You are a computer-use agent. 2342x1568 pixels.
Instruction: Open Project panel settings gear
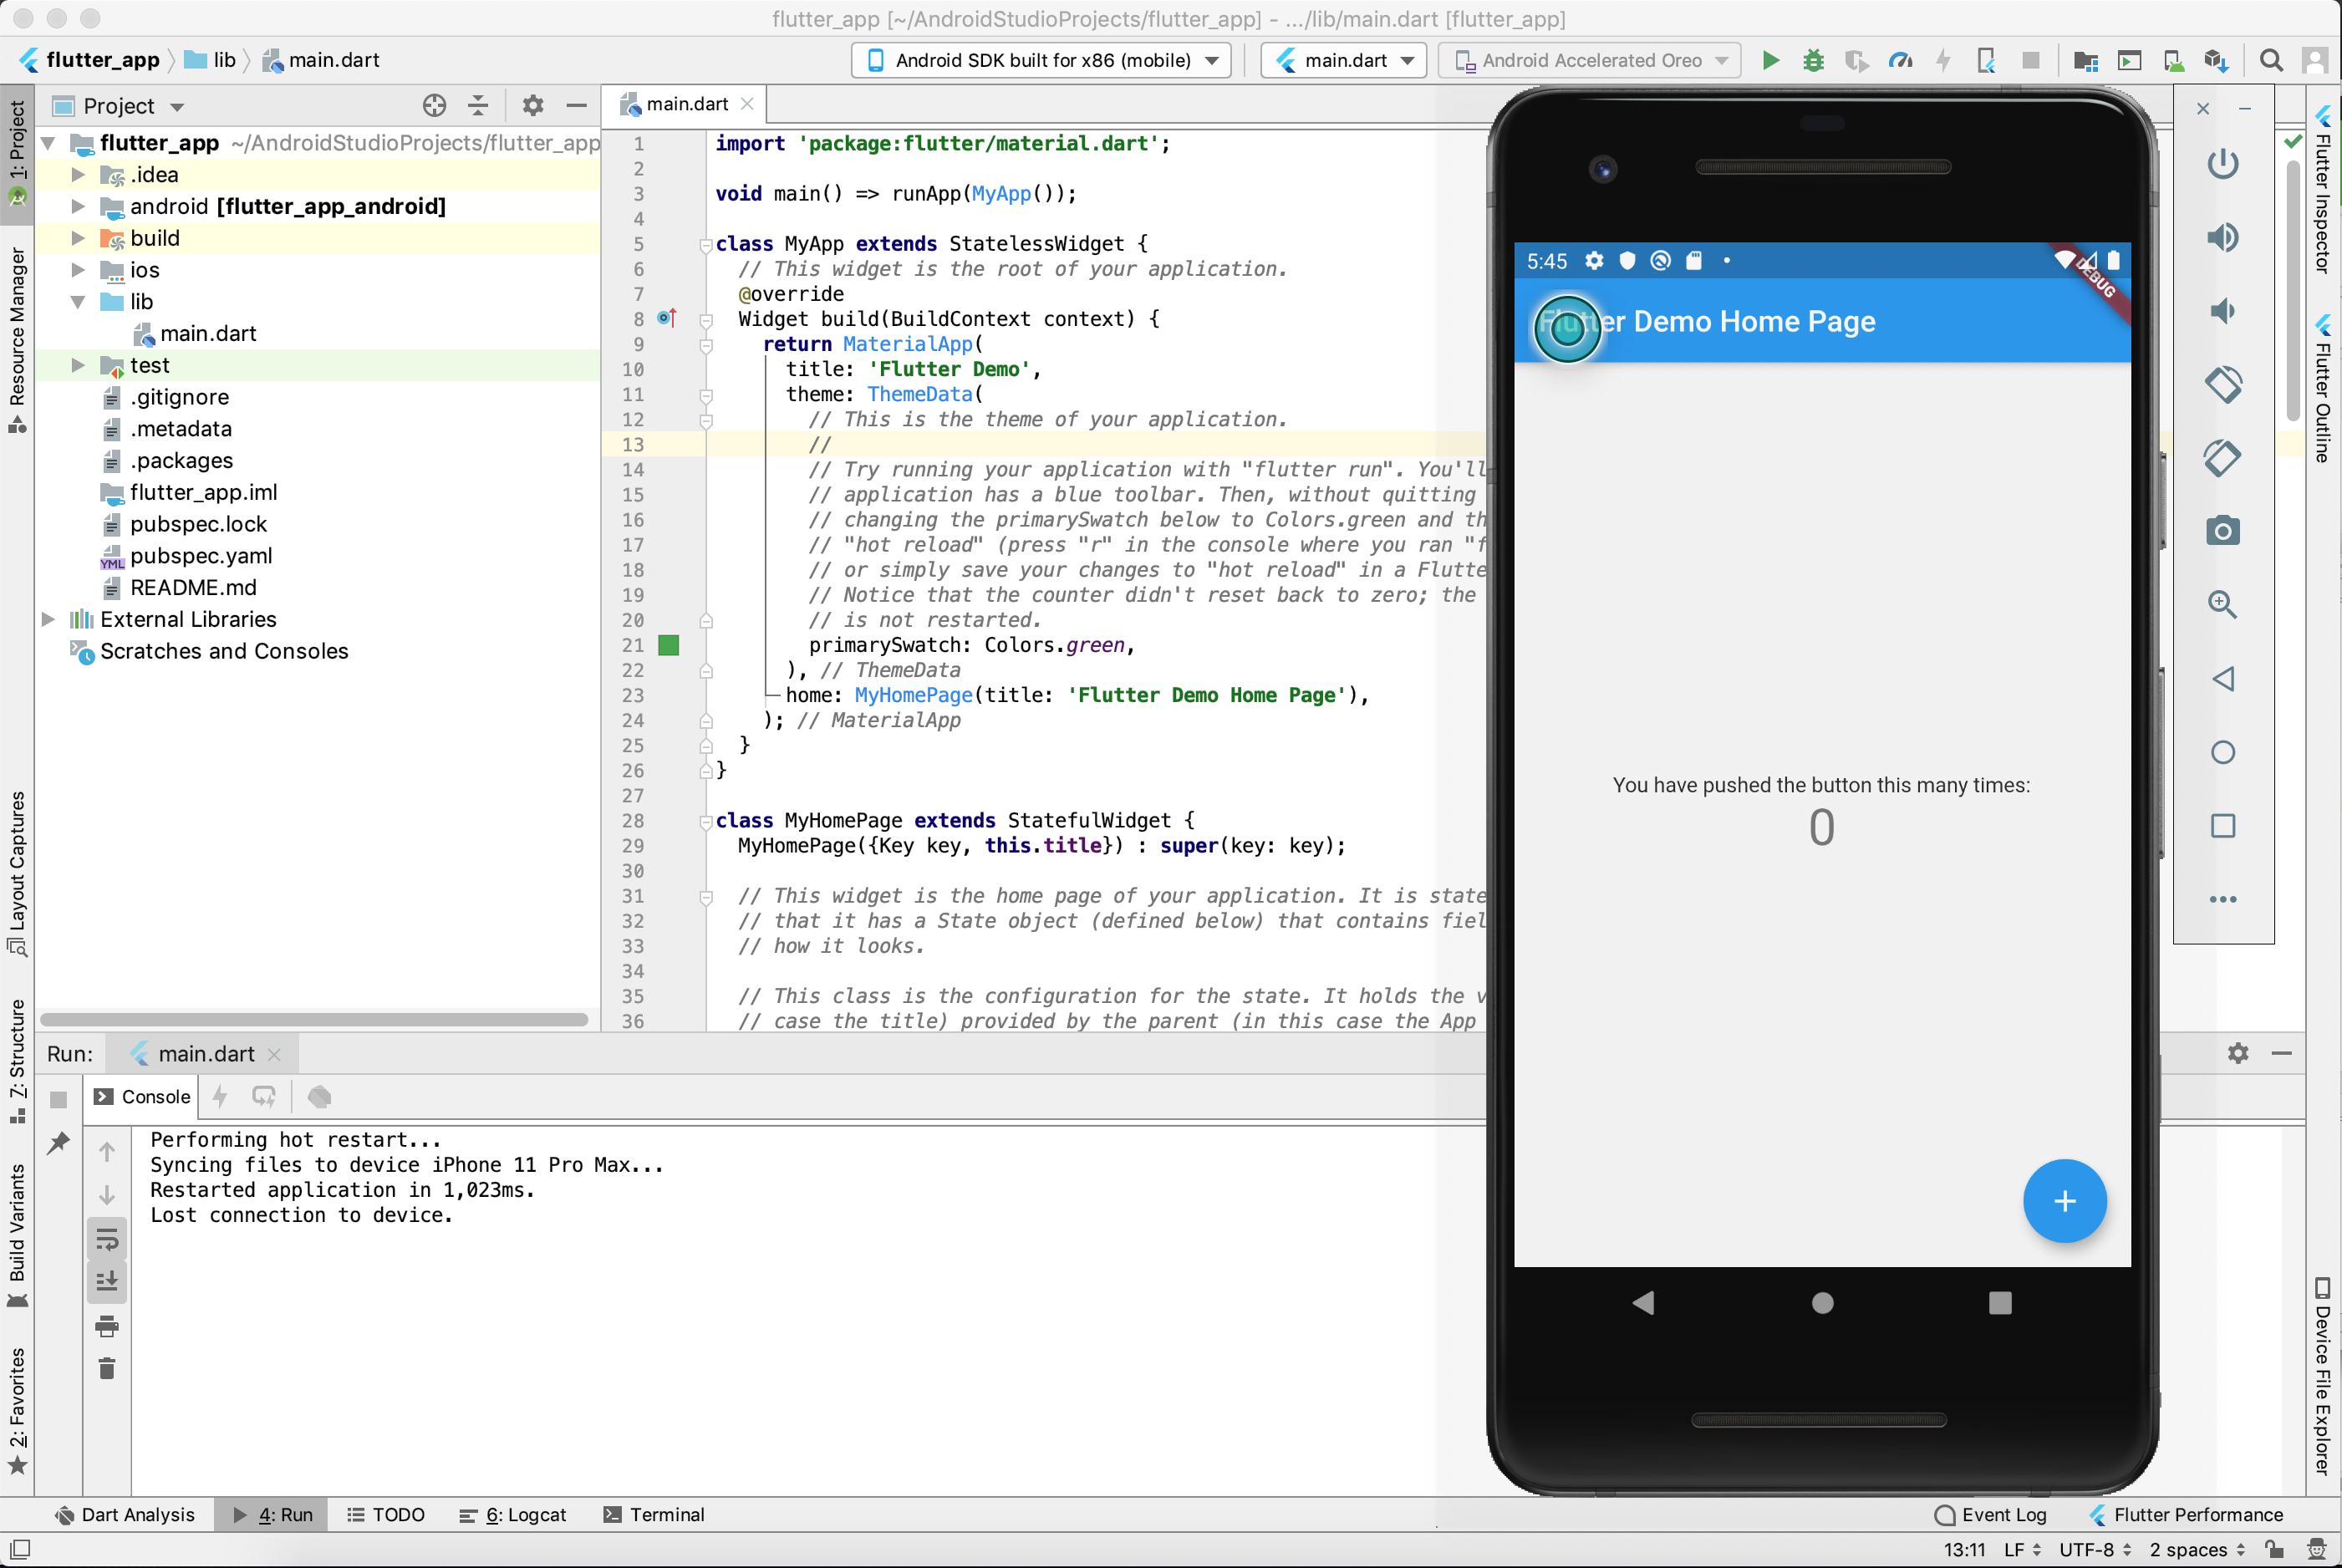pos(532,105)
